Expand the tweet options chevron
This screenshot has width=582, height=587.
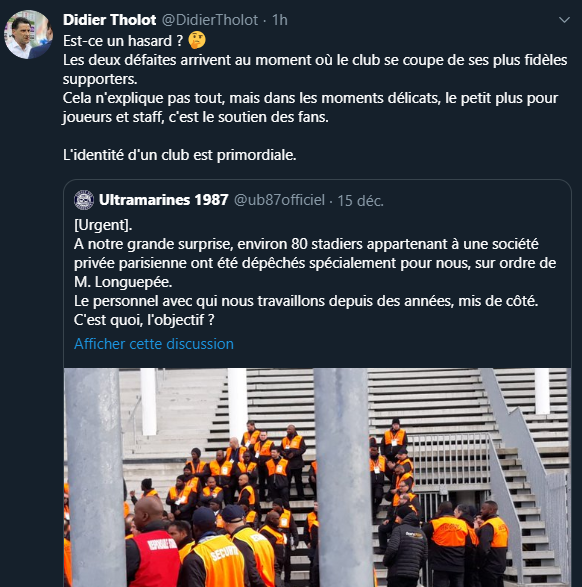click(564, 20)
